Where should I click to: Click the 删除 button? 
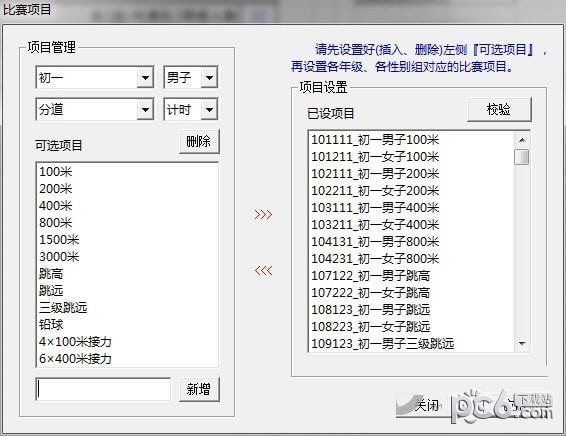pyautogui.click(x=199, y=141)
